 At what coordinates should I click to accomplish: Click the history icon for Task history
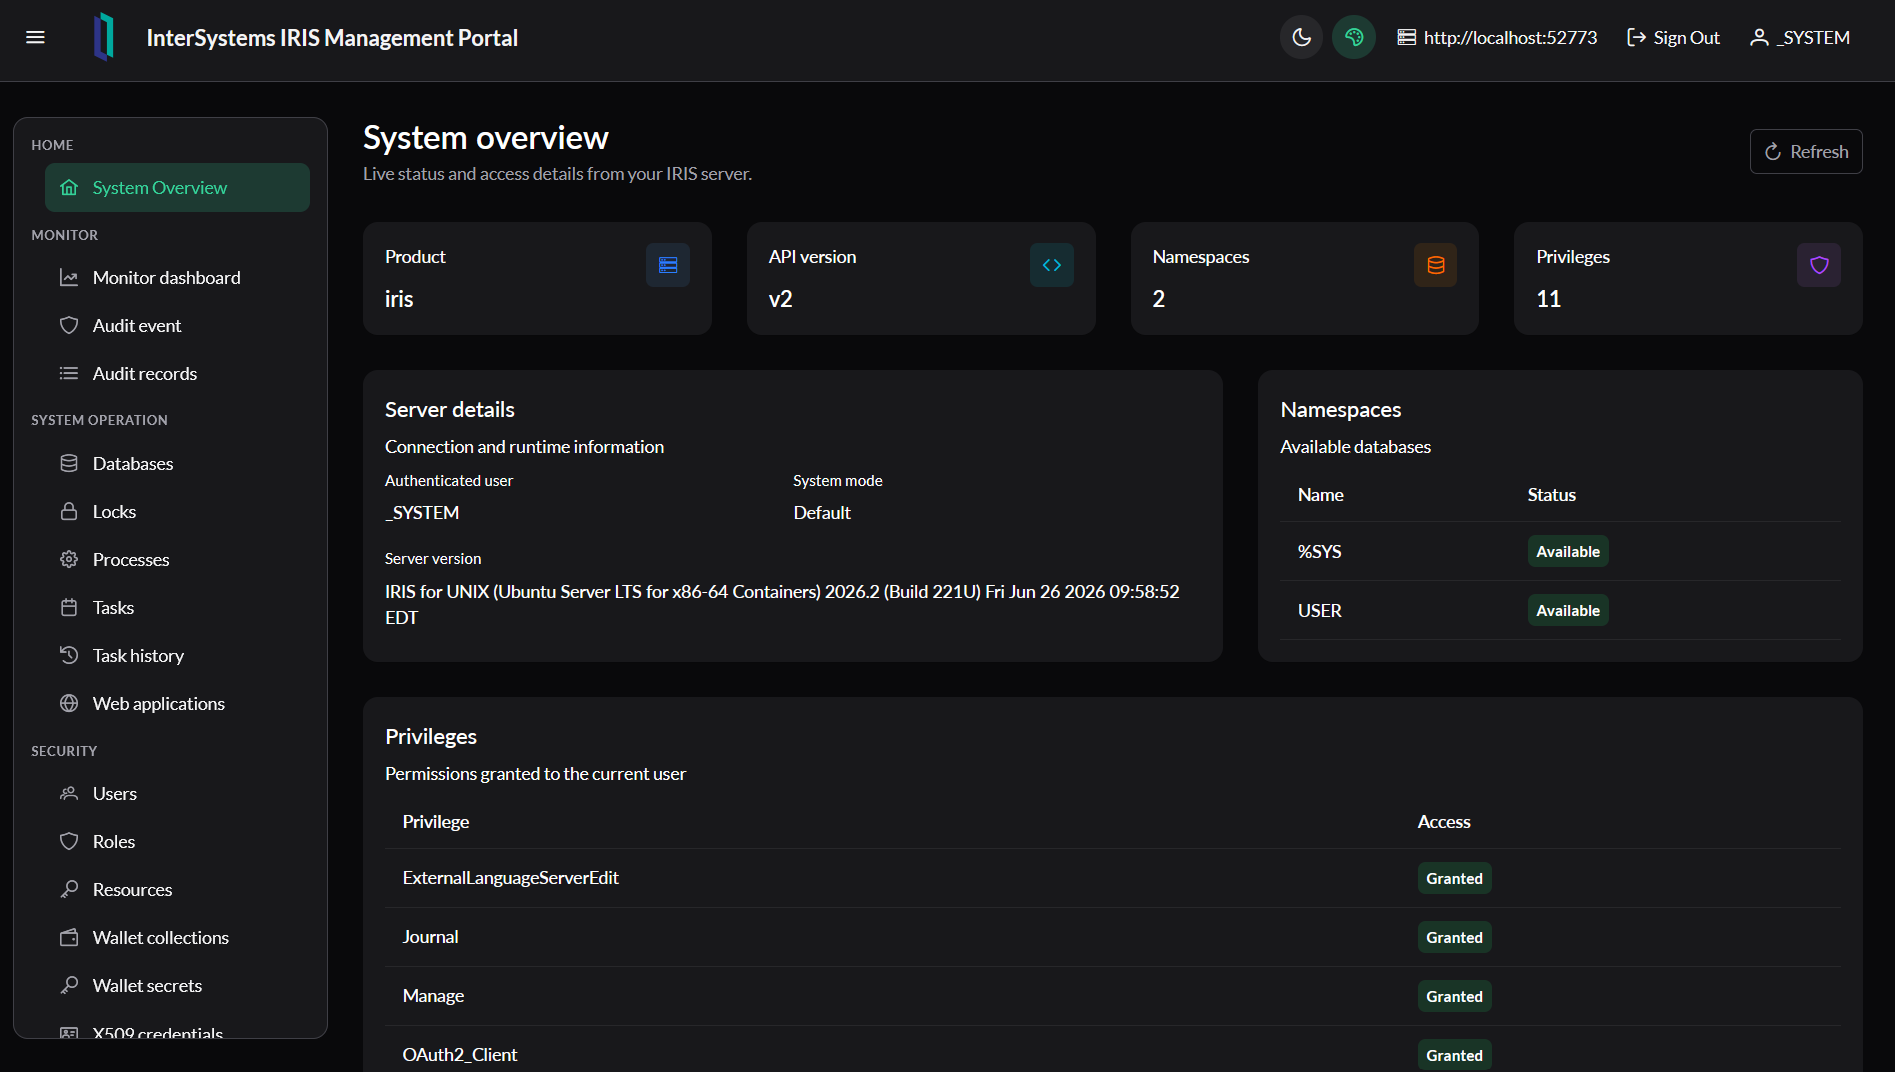(x=69, y=656)
